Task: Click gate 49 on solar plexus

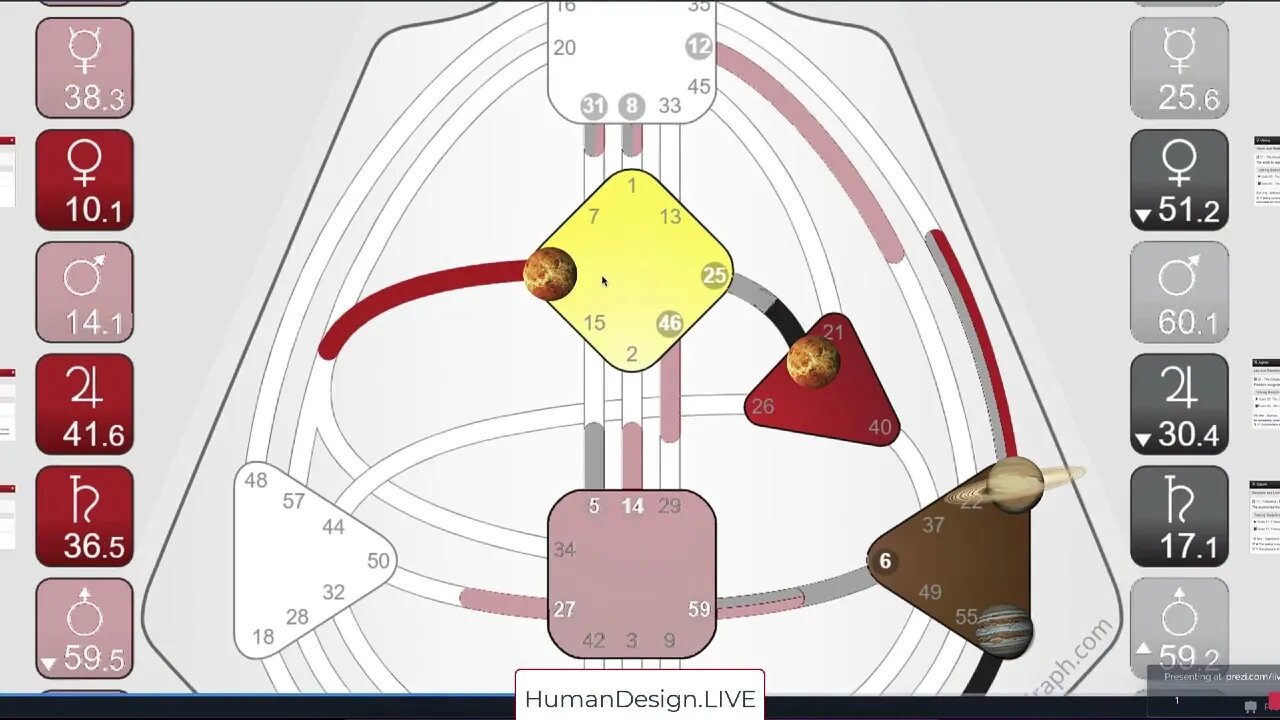Action: coord(930,592)
